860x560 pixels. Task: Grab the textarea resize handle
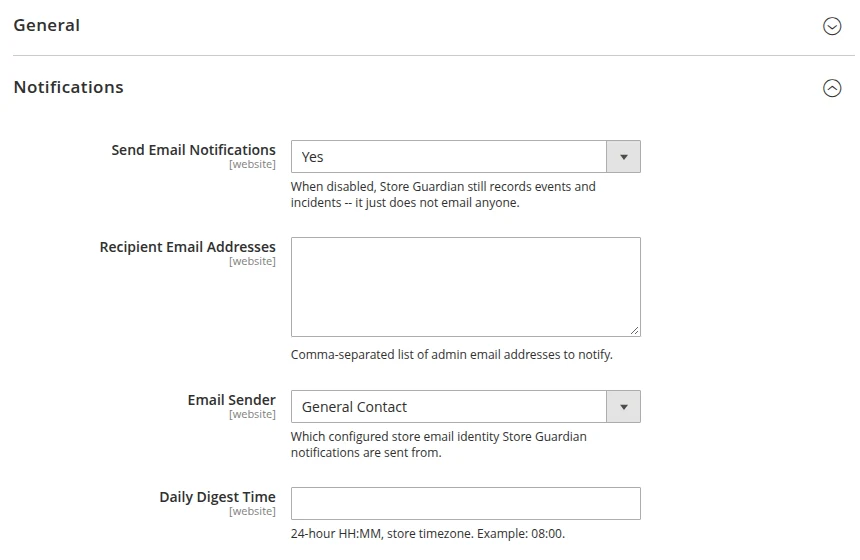(x=634, y=330)
